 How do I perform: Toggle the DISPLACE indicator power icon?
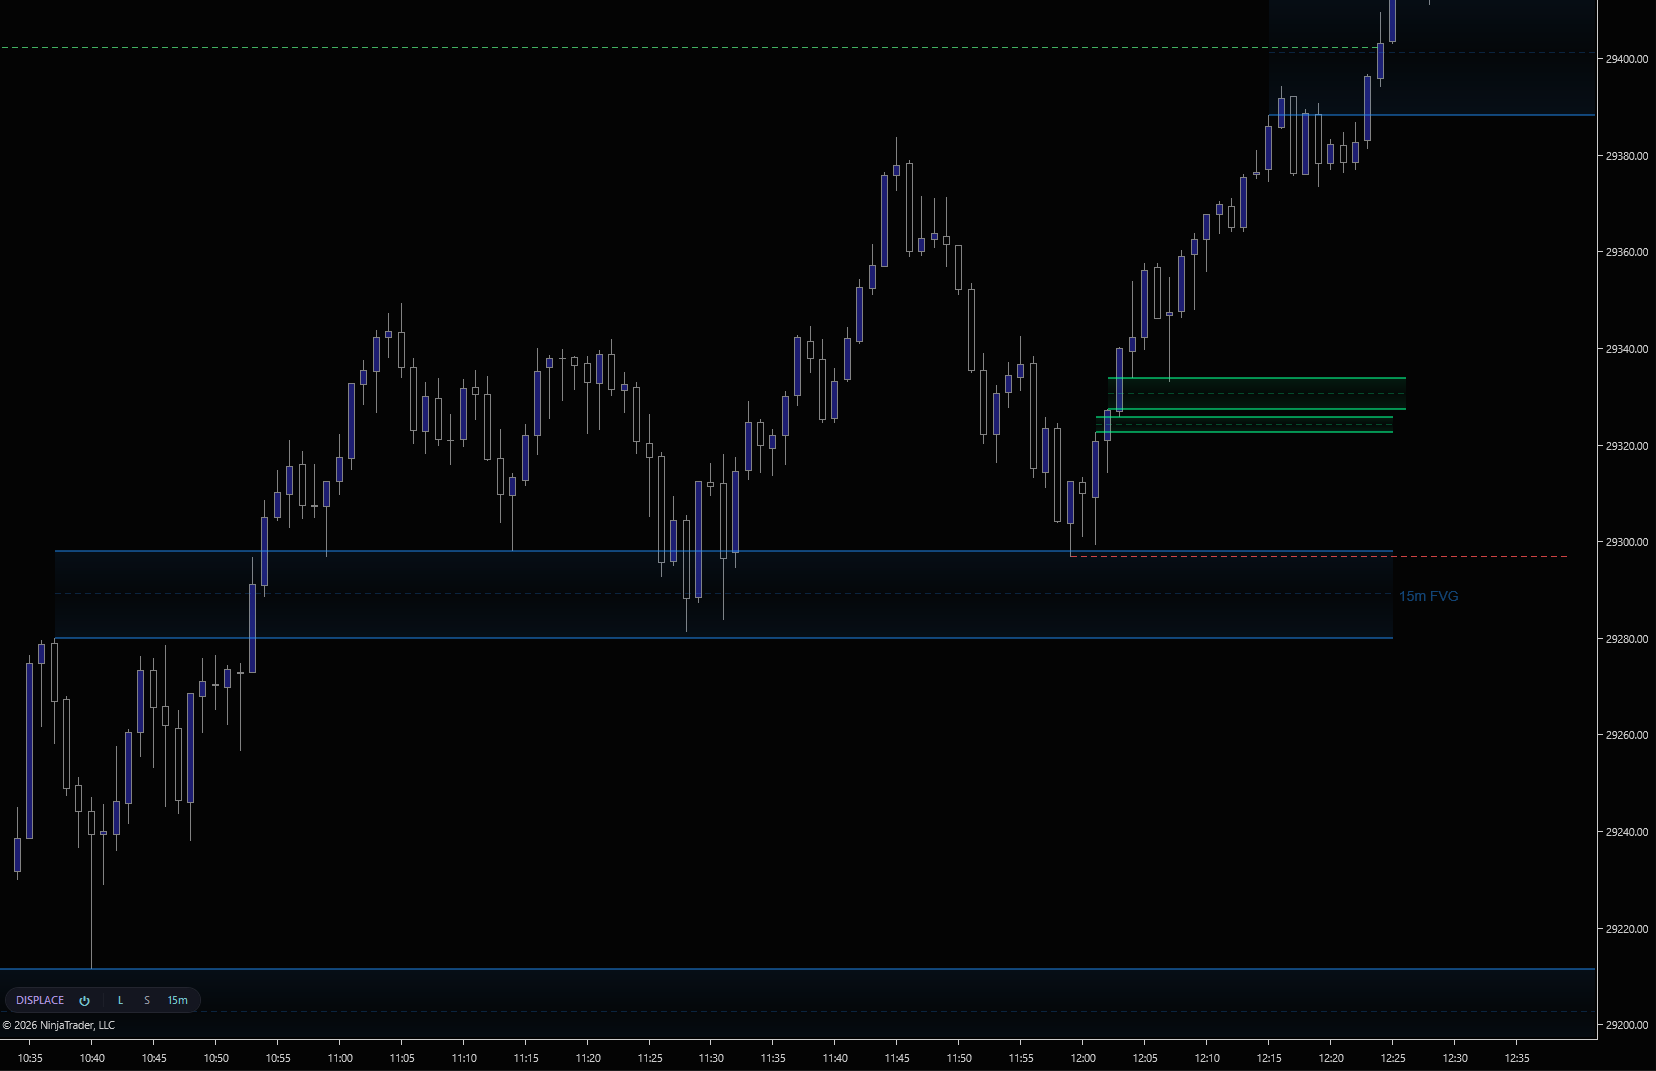pos(85,1000)
